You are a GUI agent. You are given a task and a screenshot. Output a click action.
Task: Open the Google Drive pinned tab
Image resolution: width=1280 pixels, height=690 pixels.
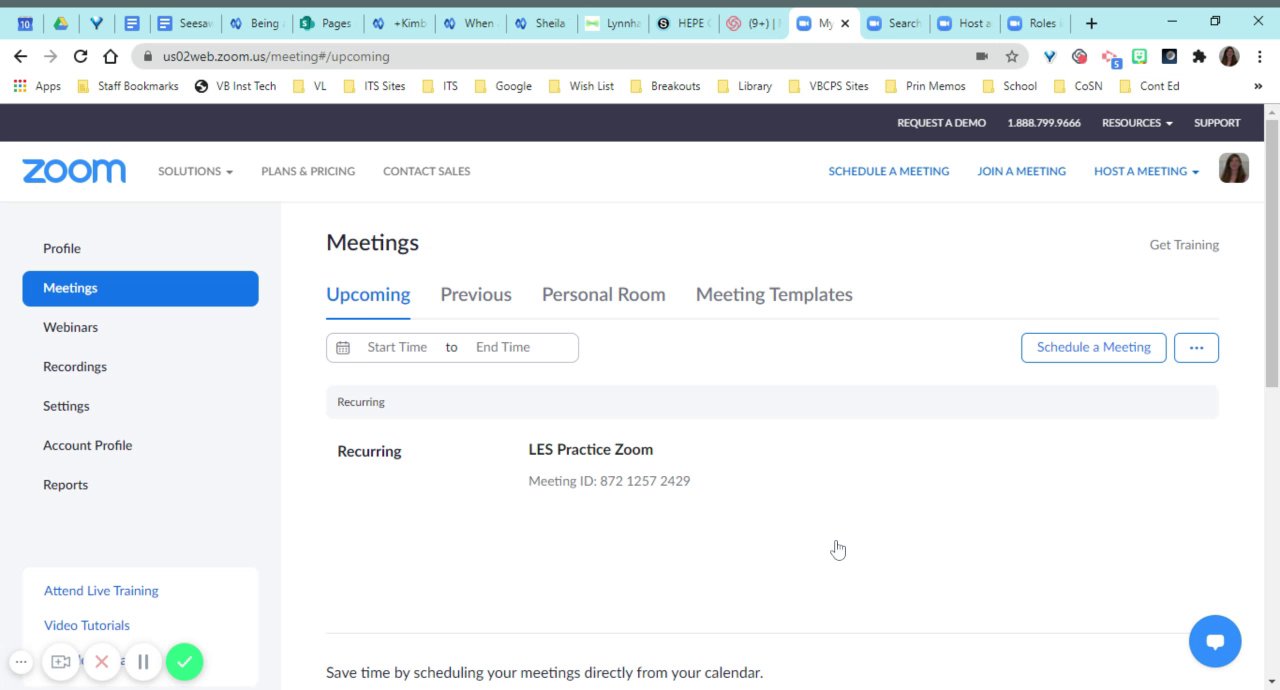tap(60, 23)
